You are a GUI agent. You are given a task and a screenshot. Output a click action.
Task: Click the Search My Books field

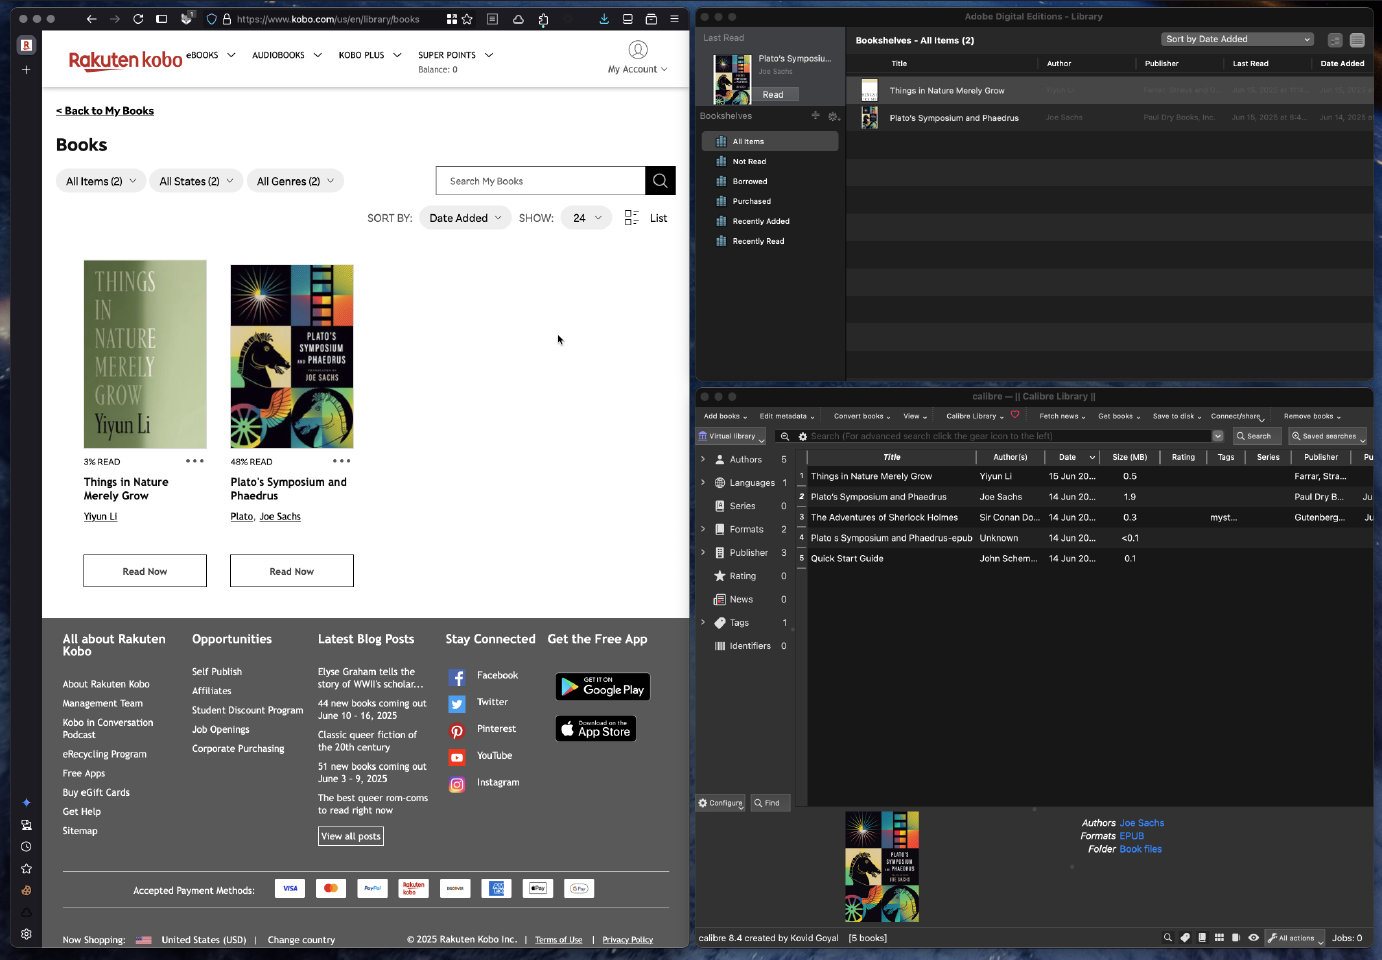(540, 181)
